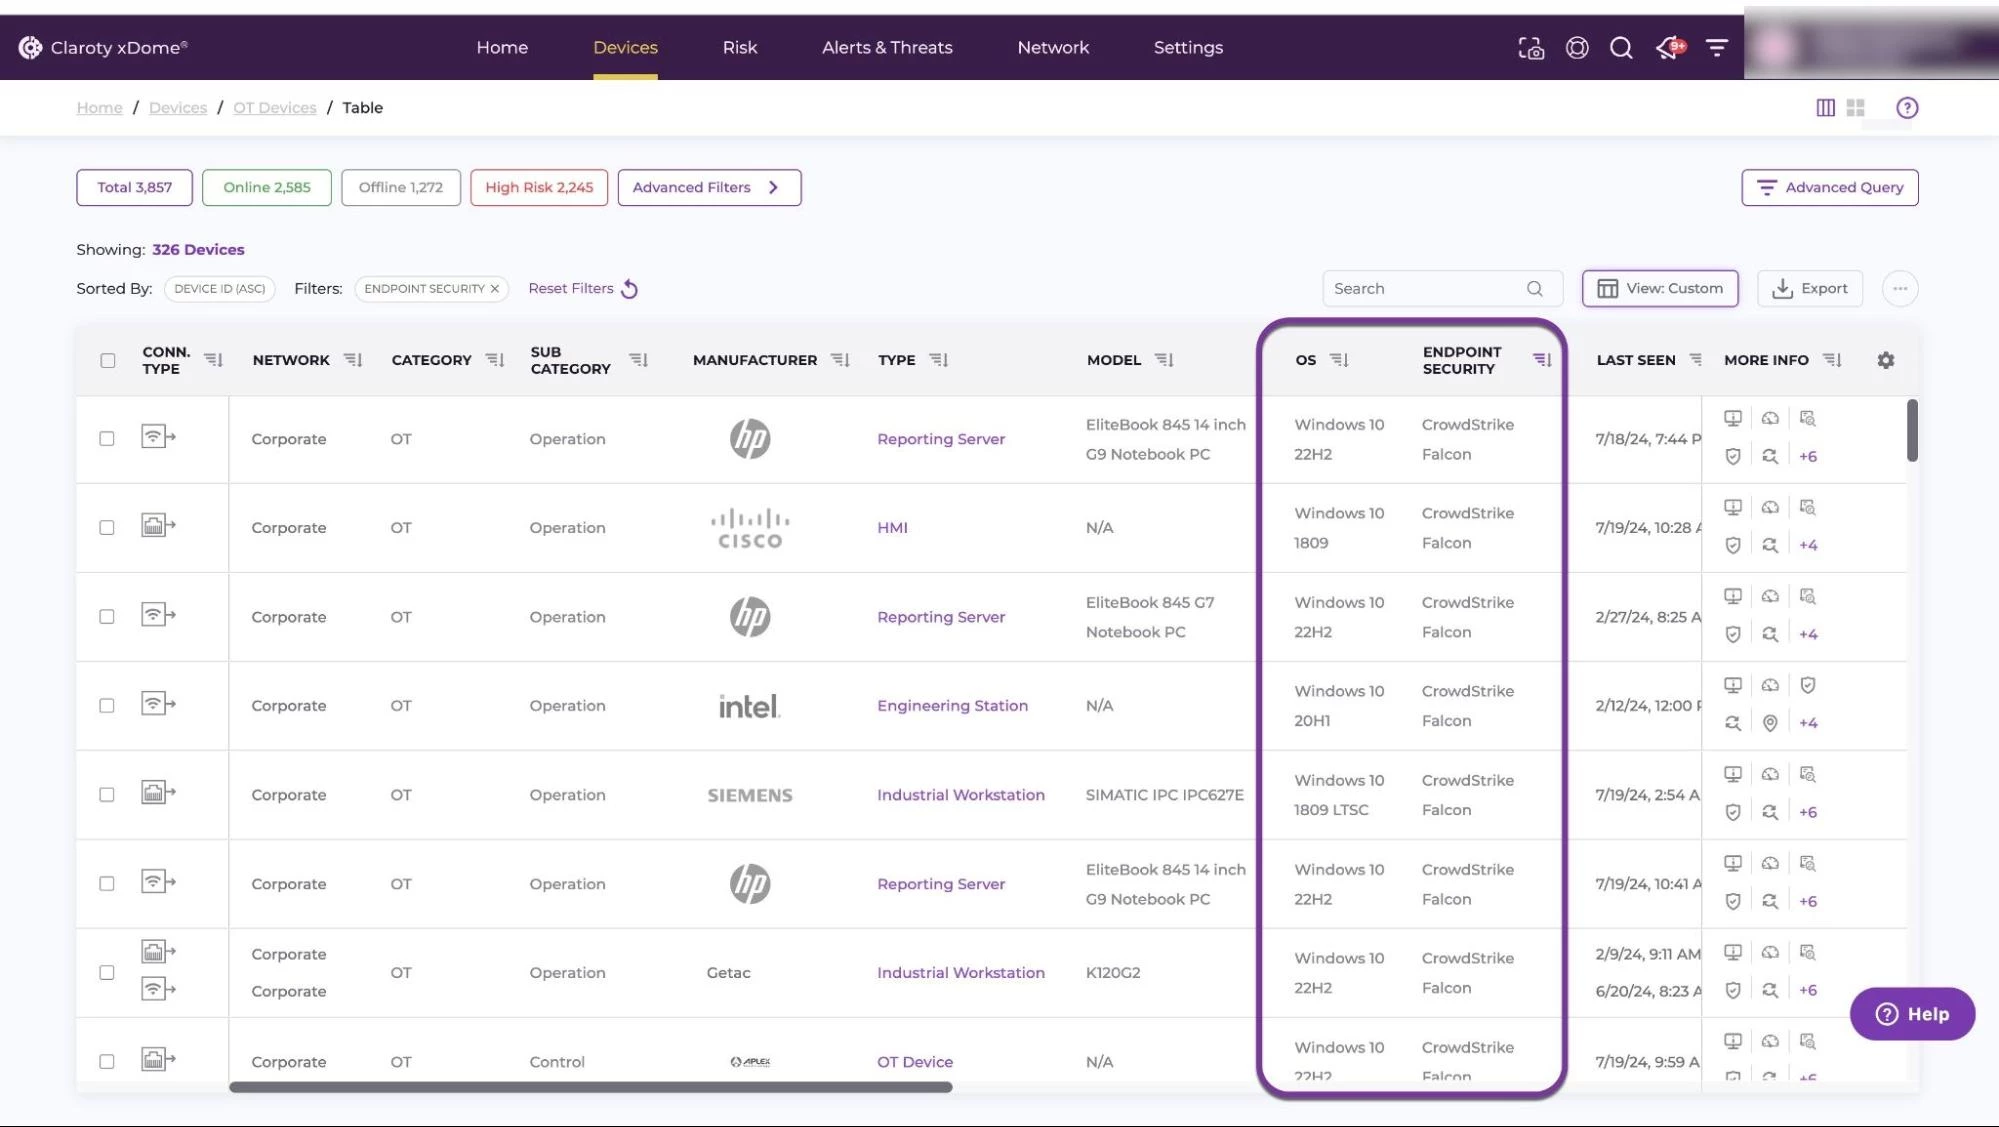Check the Cisco HMI row checkbox
The width and height of the screenshot is (1999, 1127).
point(107,527)
